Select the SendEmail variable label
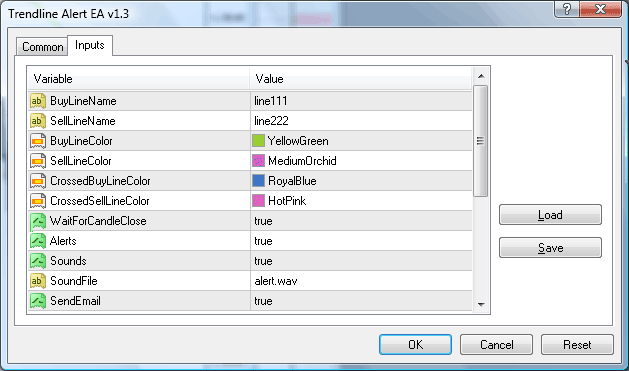Image resolution: width=629 pixels, height=371 pixels. (x=75, y=301)
